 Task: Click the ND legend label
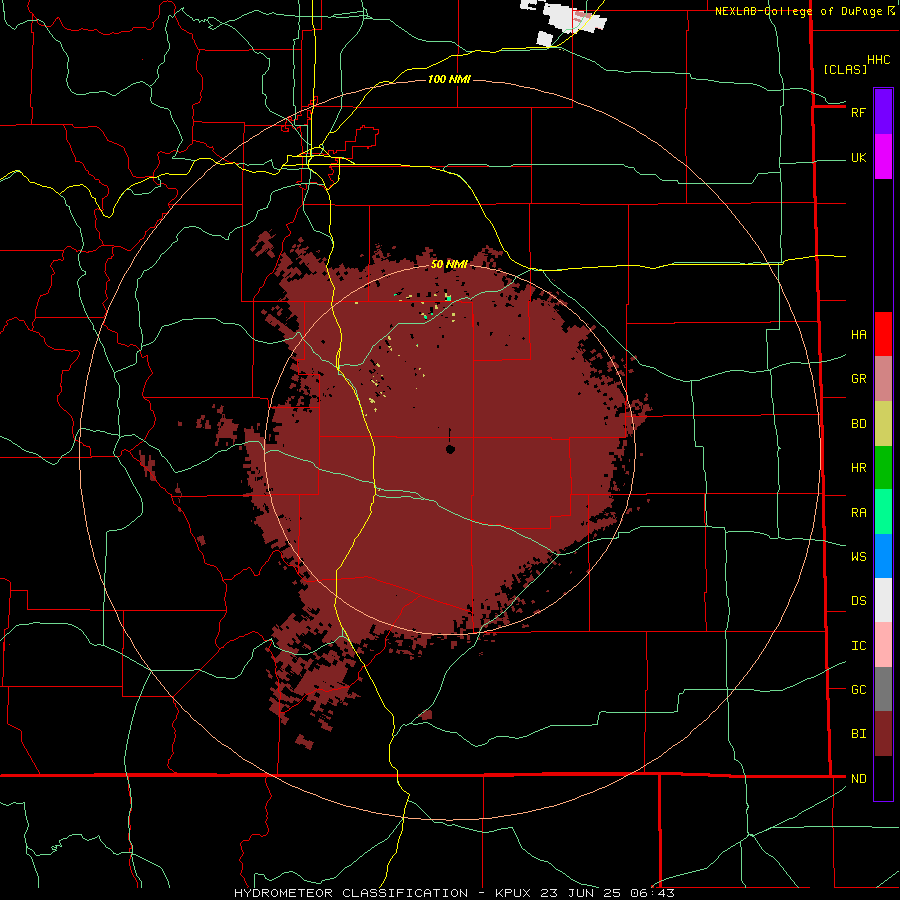tap(858, 779)
